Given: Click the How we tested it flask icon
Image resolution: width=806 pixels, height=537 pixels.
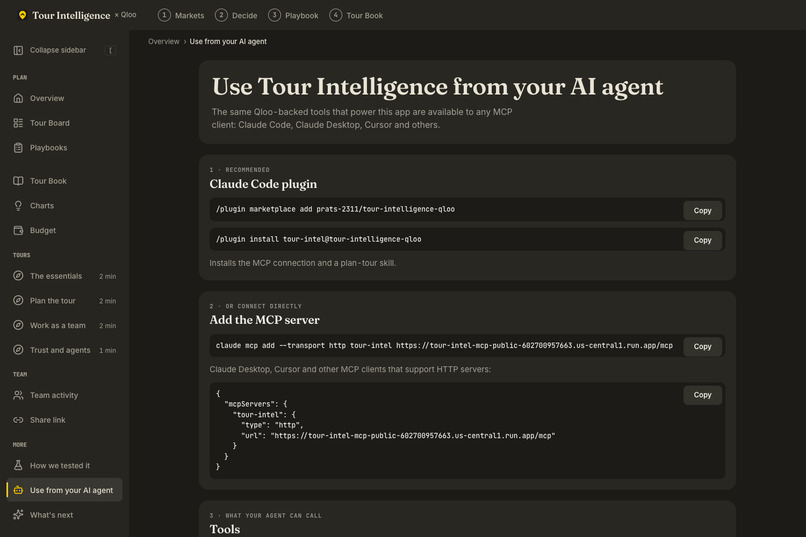Looking at the screenshot, I should tap(18, 466).
